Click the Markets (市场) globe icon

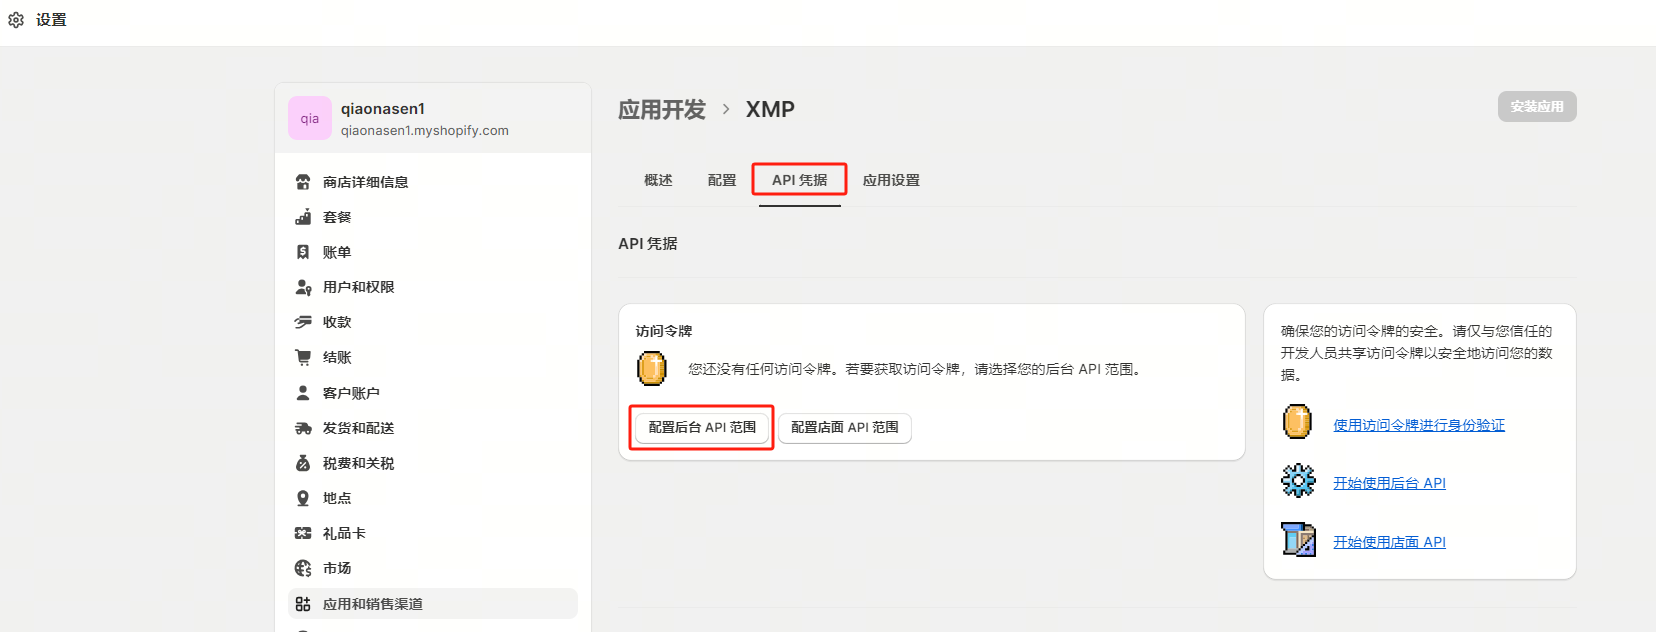[303, 568]
